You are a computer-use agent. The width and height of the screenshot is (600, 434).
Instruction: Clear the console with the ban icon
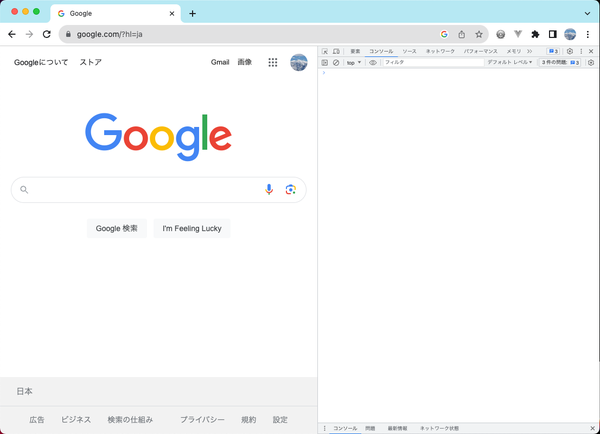pos(336,62)
